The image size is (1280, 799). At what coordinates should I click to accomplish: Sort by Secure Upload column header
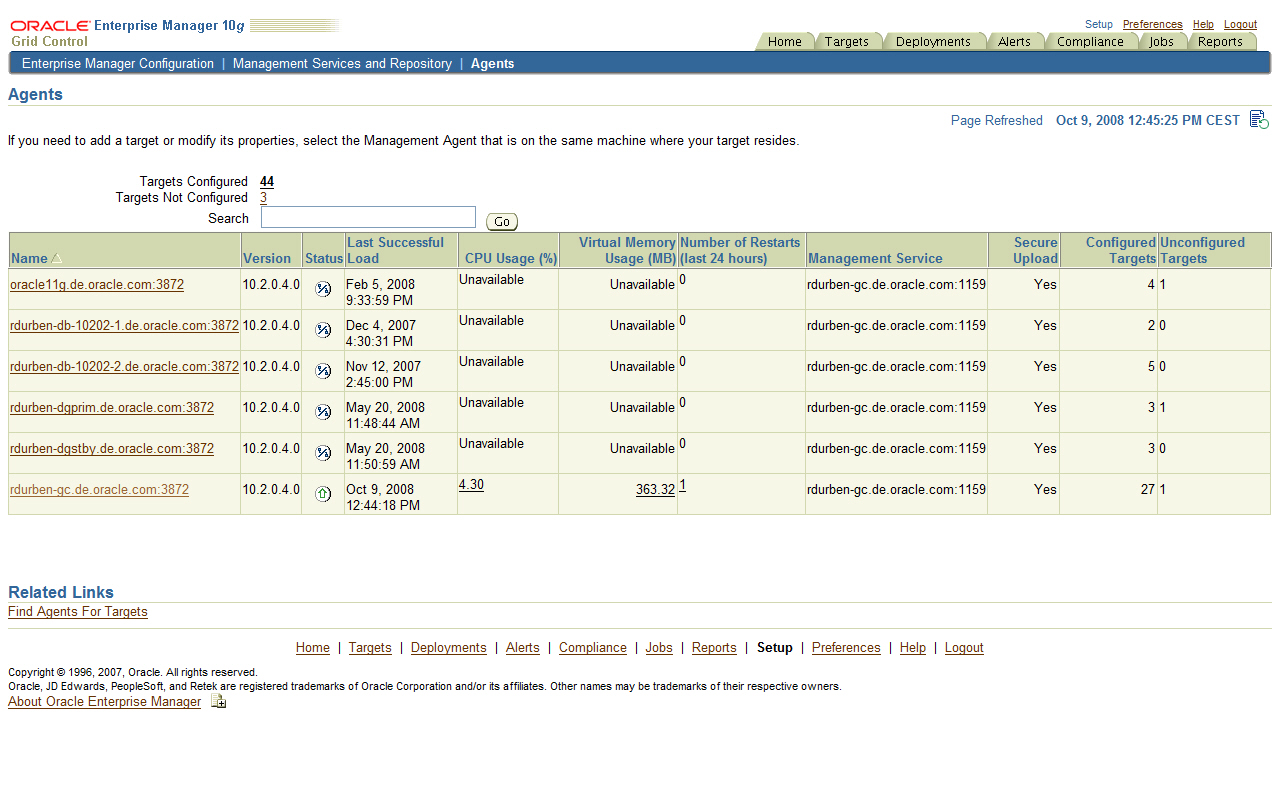click(1035, 250)
